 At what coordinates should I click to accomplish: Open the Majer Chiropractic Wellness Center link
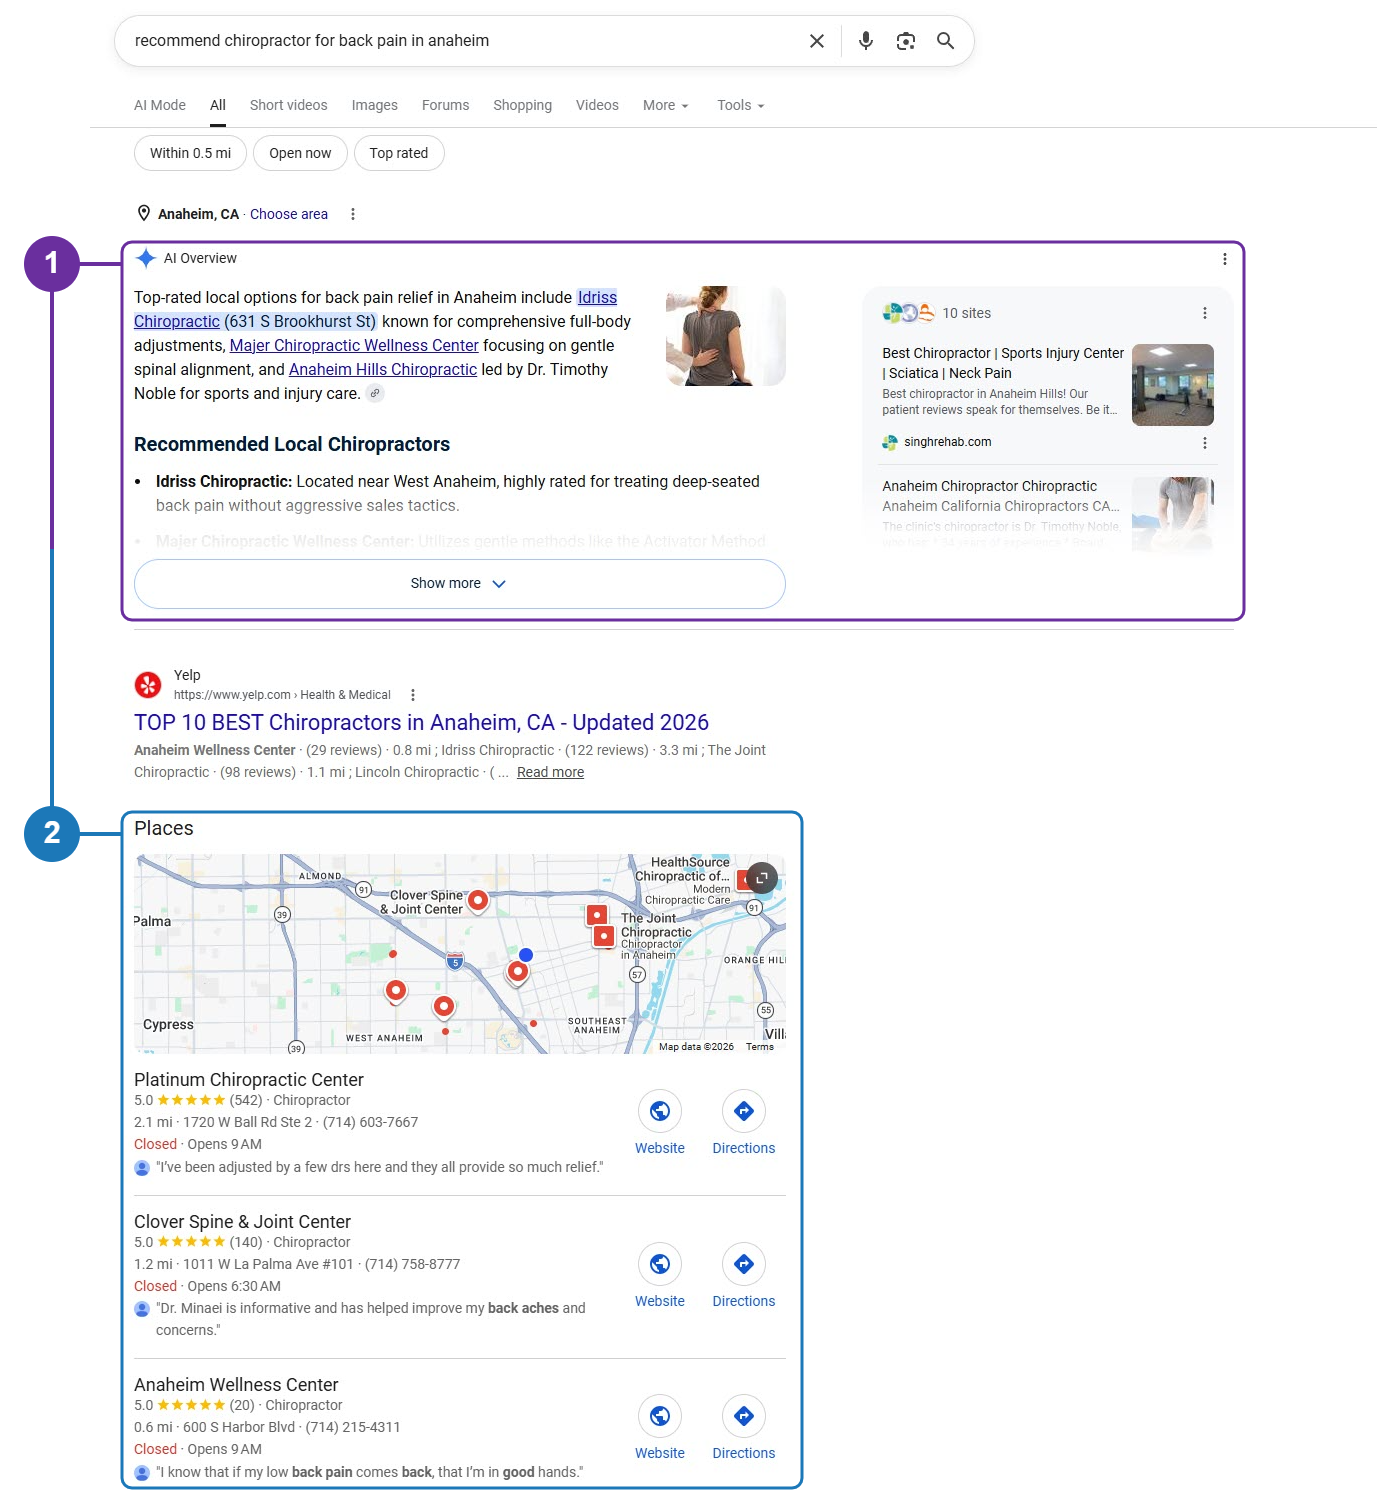click(x=354, y=345)
